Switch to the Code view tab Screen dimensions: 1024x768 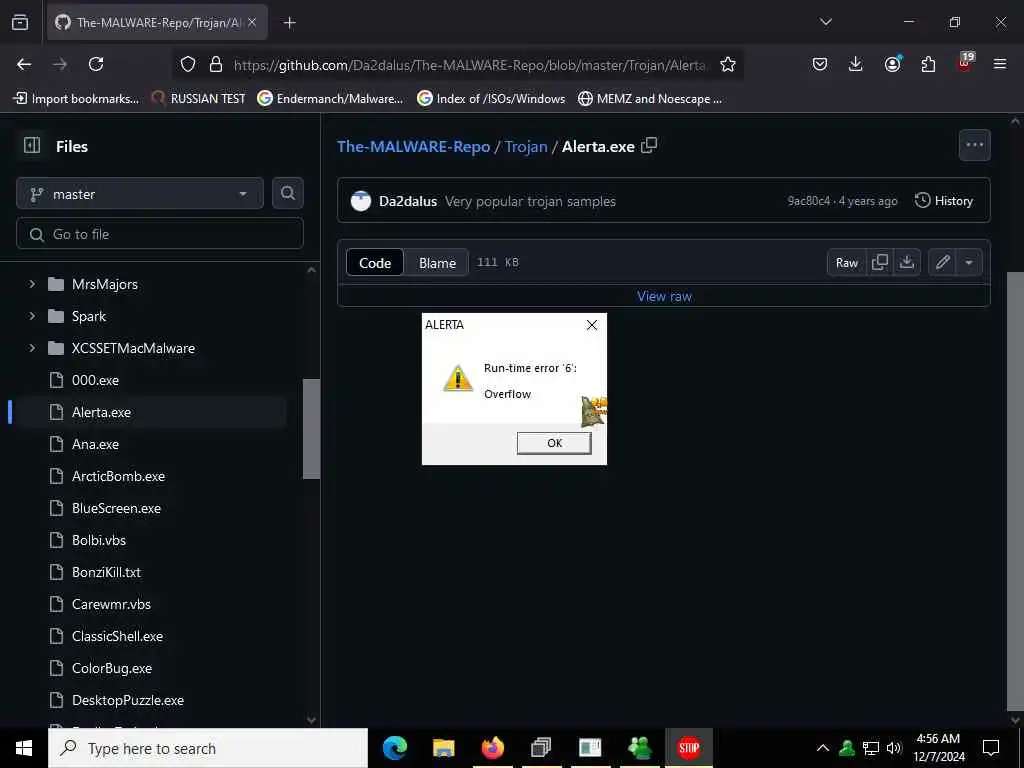375,263
